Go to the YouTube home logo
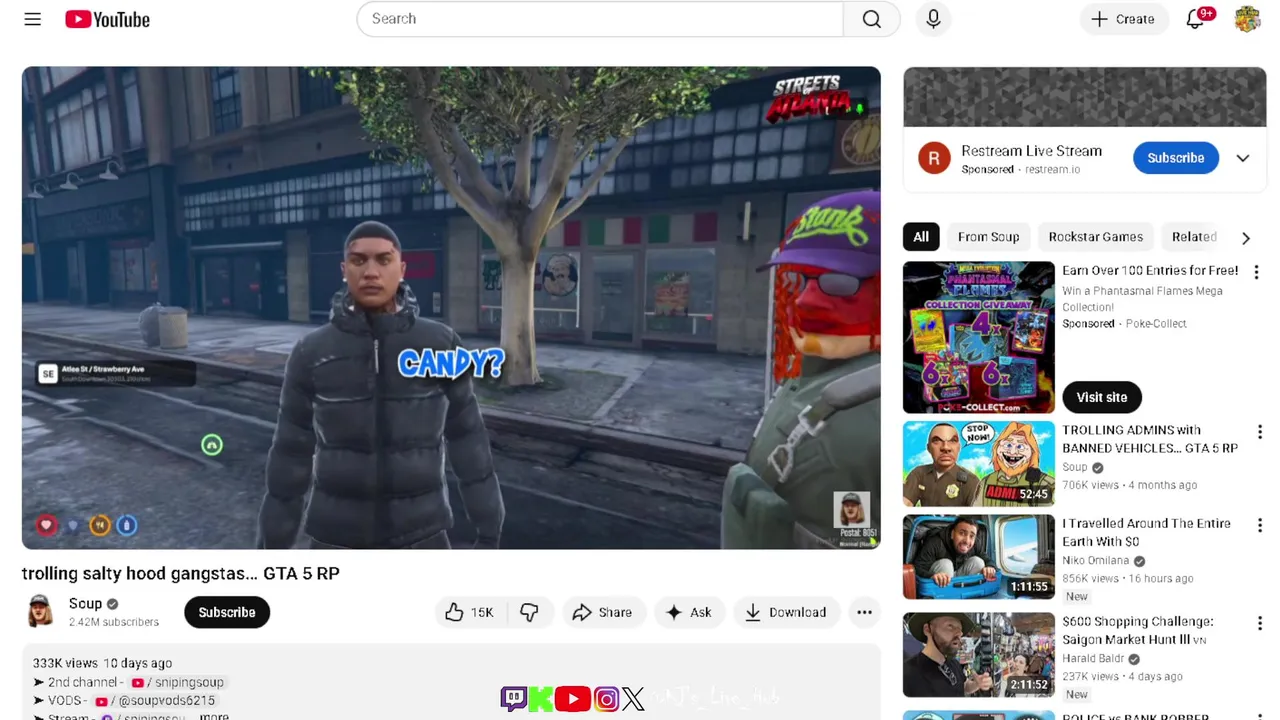Screen dimensions: 1280x720 (107, 19)
